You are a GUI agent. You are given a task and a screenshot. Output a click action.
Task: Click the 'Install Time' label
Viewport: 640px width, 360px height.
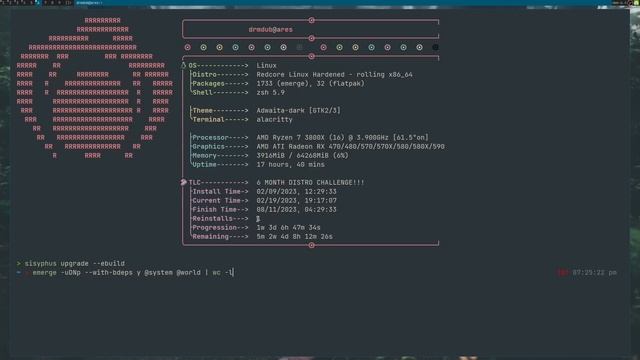pyautogui.click(x=216, y=191)
